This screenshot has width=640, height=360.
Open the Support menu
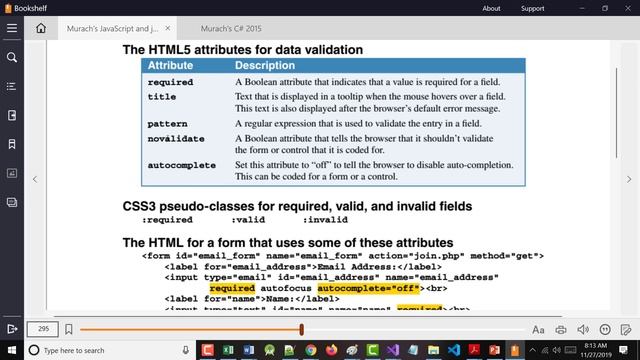tap(532, 8)
